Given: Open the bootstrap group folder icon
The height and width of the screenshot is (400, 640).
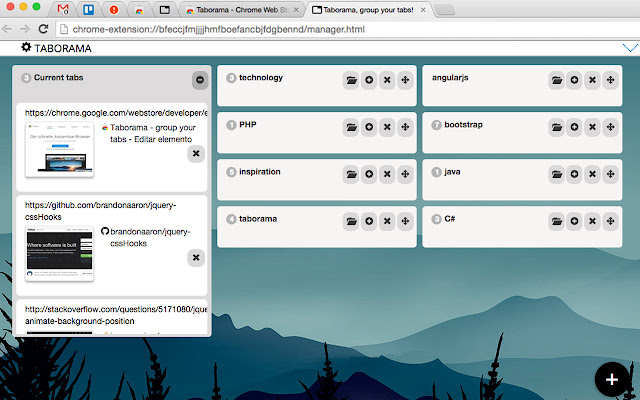Looking at the screenshot, I should pyautogui.click(x=556, y=127).
